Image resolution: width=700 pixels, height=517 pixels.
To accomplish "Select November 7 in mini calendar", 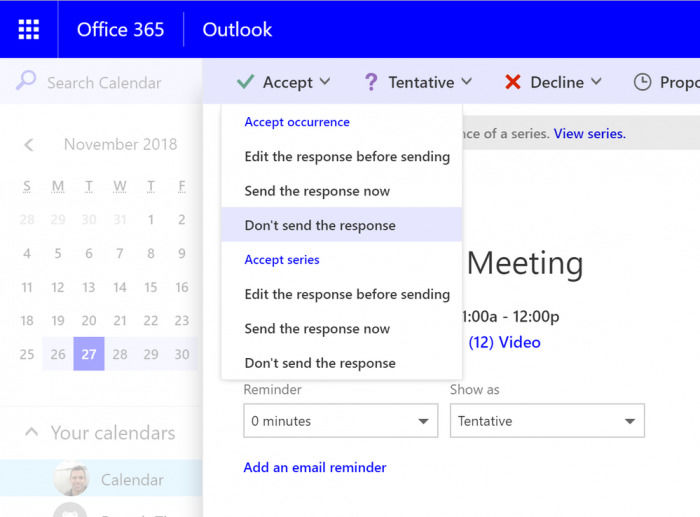I will pyautogui.click(x=120, y=253).
